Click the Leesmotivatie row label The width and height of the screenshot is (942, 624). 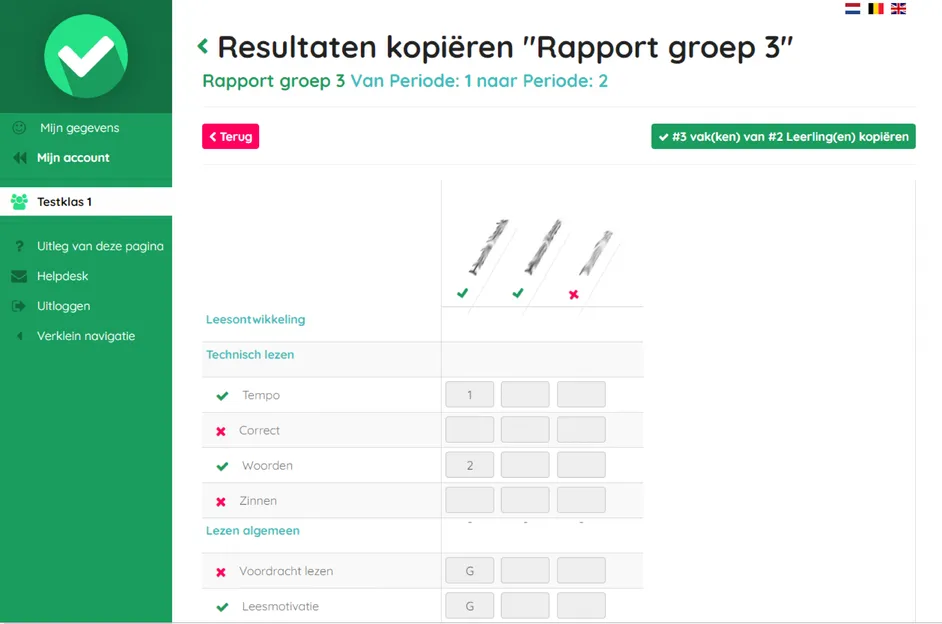(x=281, y=607)
